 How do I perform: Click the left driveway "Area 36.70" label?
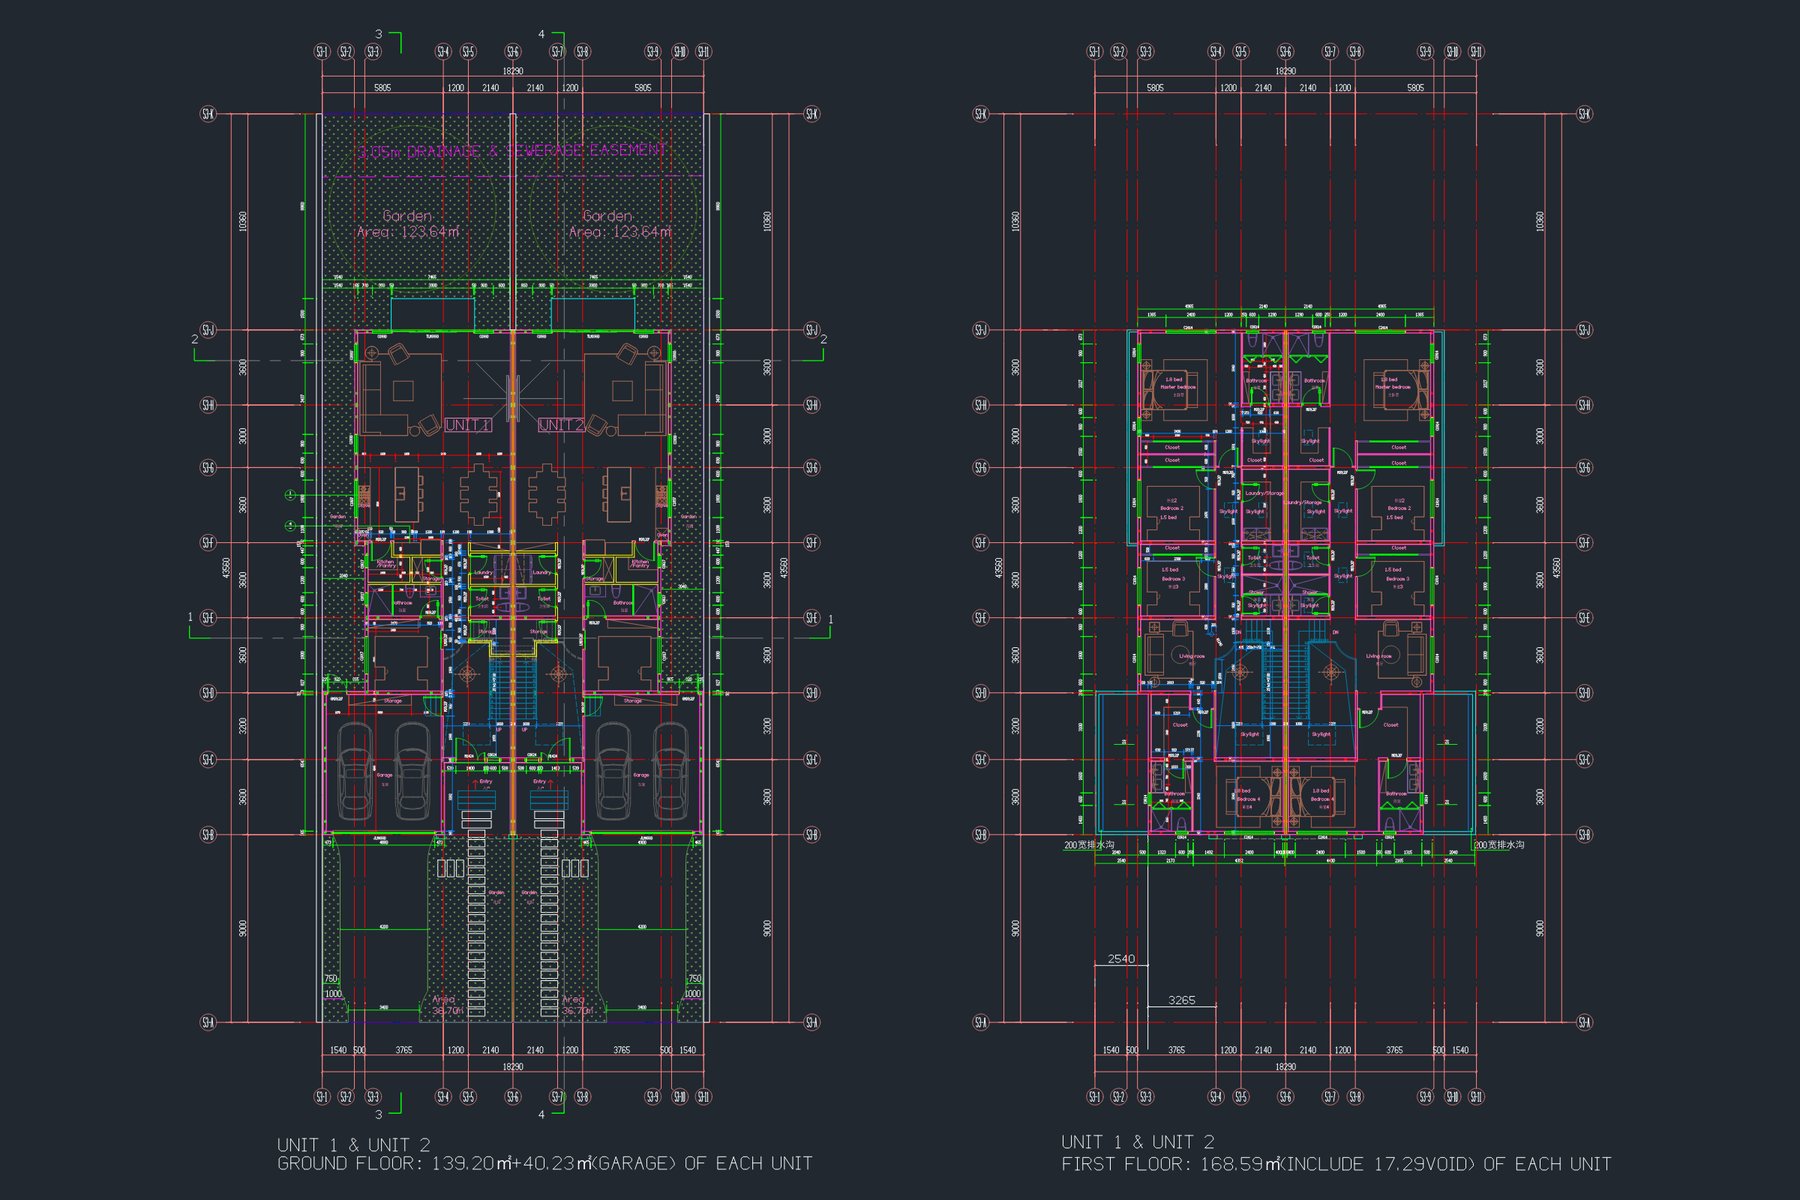(x=446, y=1004)
